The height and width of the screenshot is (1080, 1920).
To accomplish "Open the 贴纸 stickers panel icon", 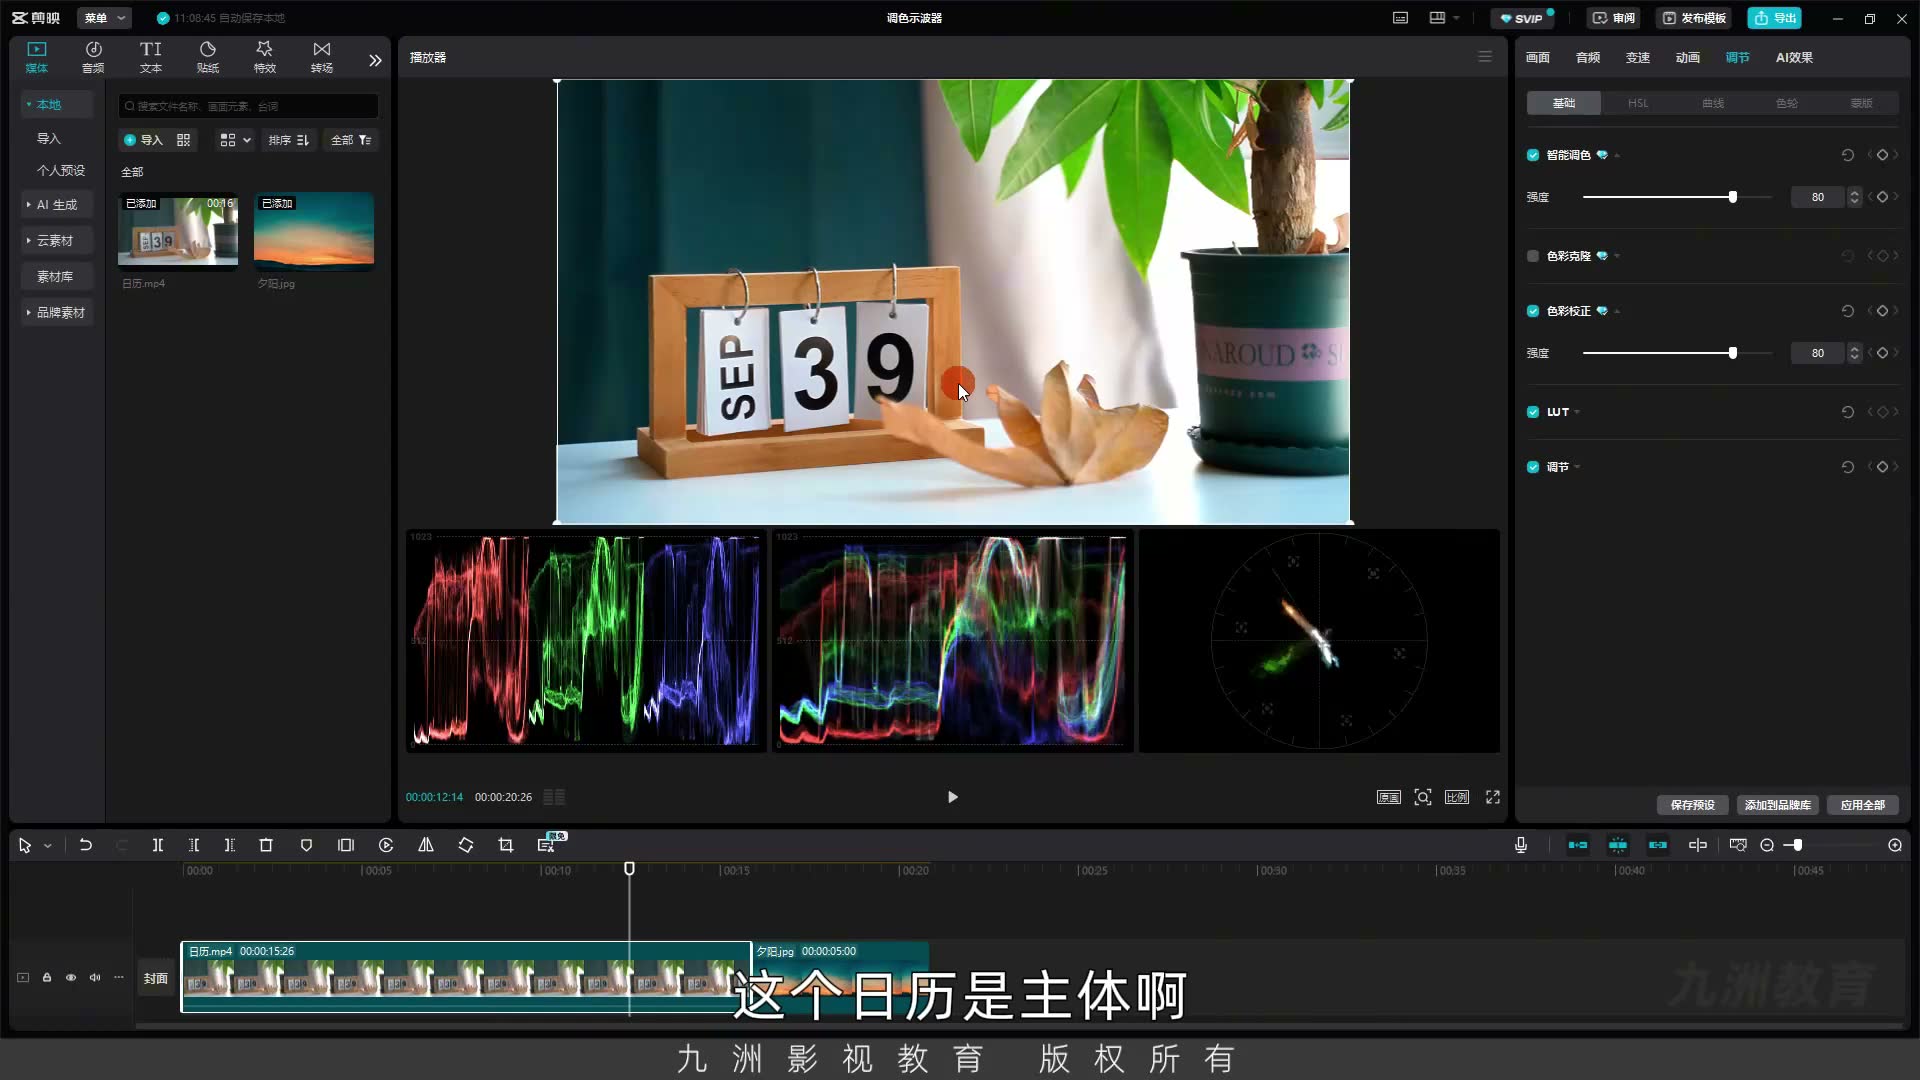I will 207,57.
